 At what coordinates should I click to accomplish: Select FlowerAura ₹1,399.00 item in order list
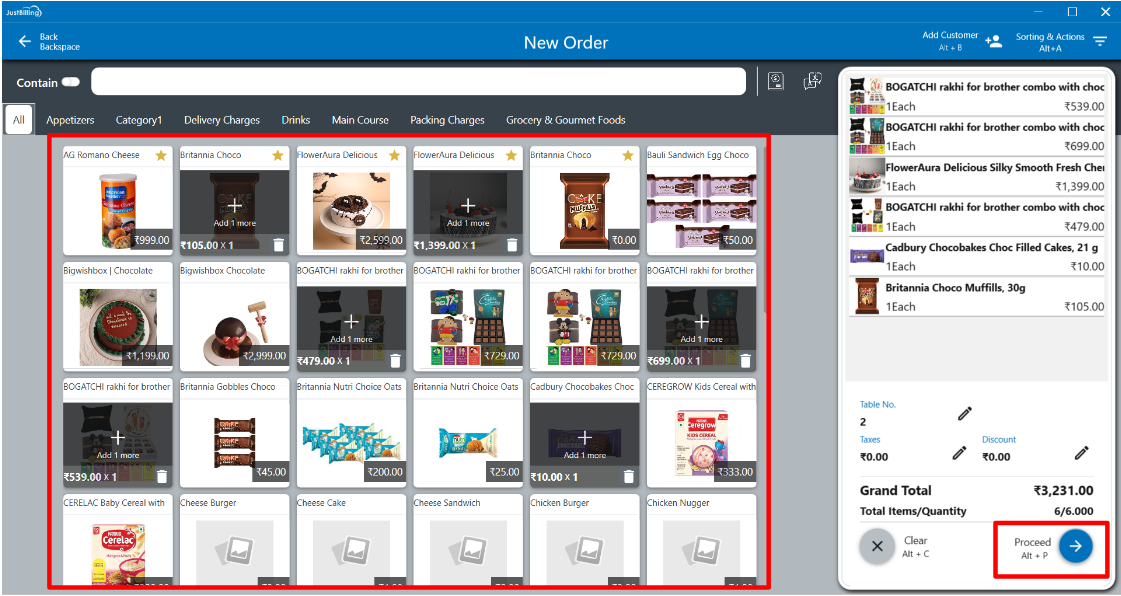click(x=977, y=177)
